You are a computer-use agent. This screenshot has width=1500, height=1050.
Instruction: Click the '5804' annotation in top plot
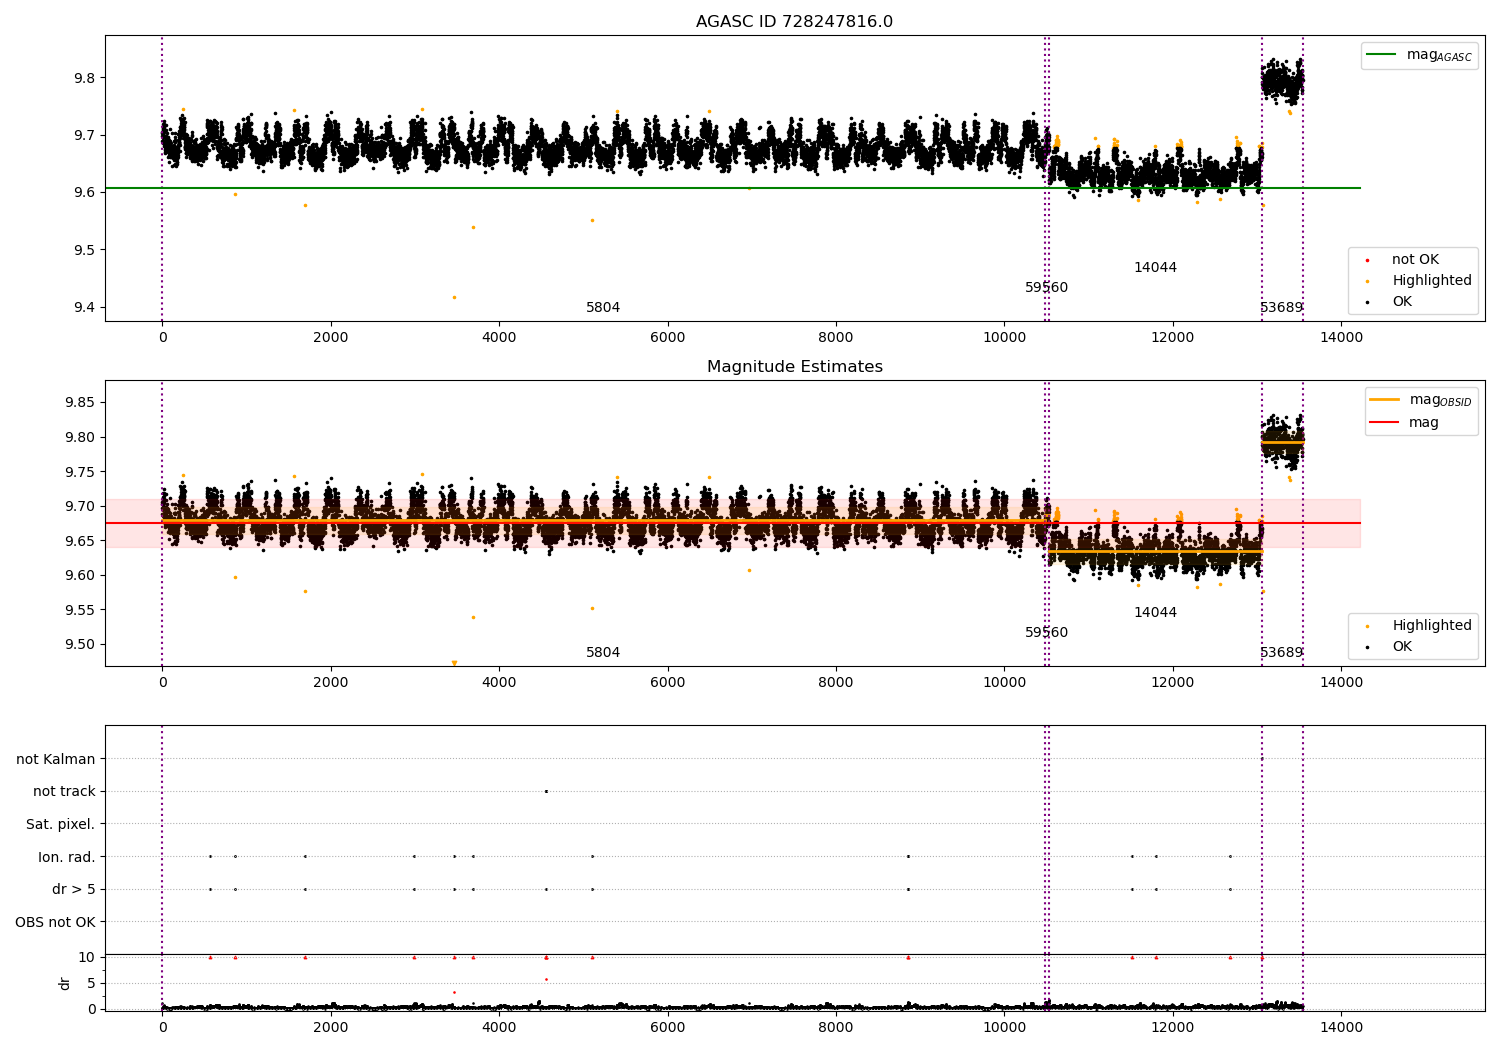tap(603, 308)
